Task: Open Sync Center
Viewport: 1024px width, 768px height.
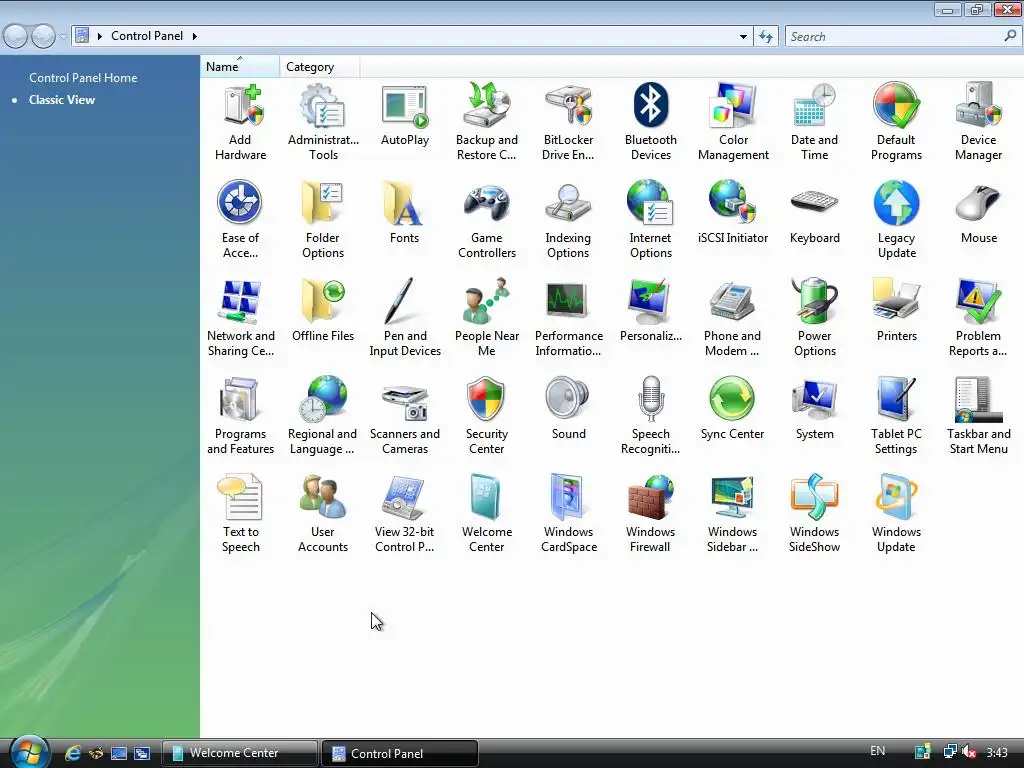Action: tap(732, 409)
